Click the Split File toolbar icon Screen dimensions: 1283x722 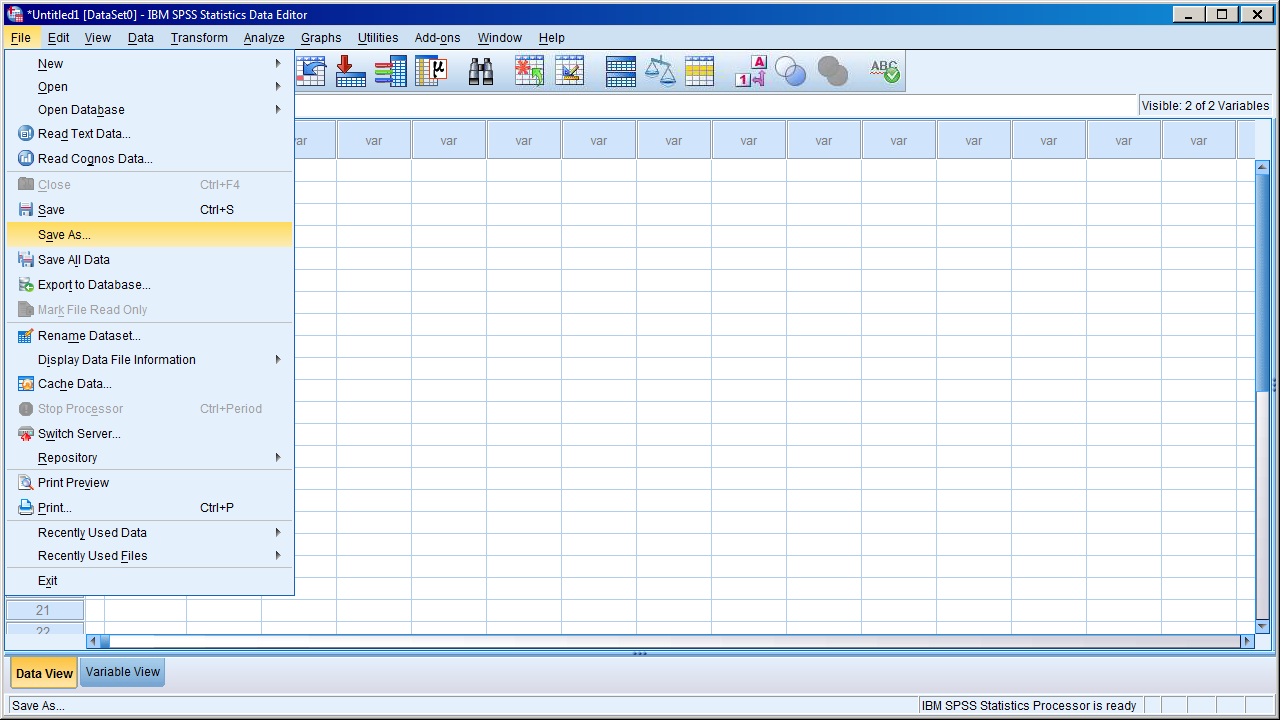coord(620,71)
